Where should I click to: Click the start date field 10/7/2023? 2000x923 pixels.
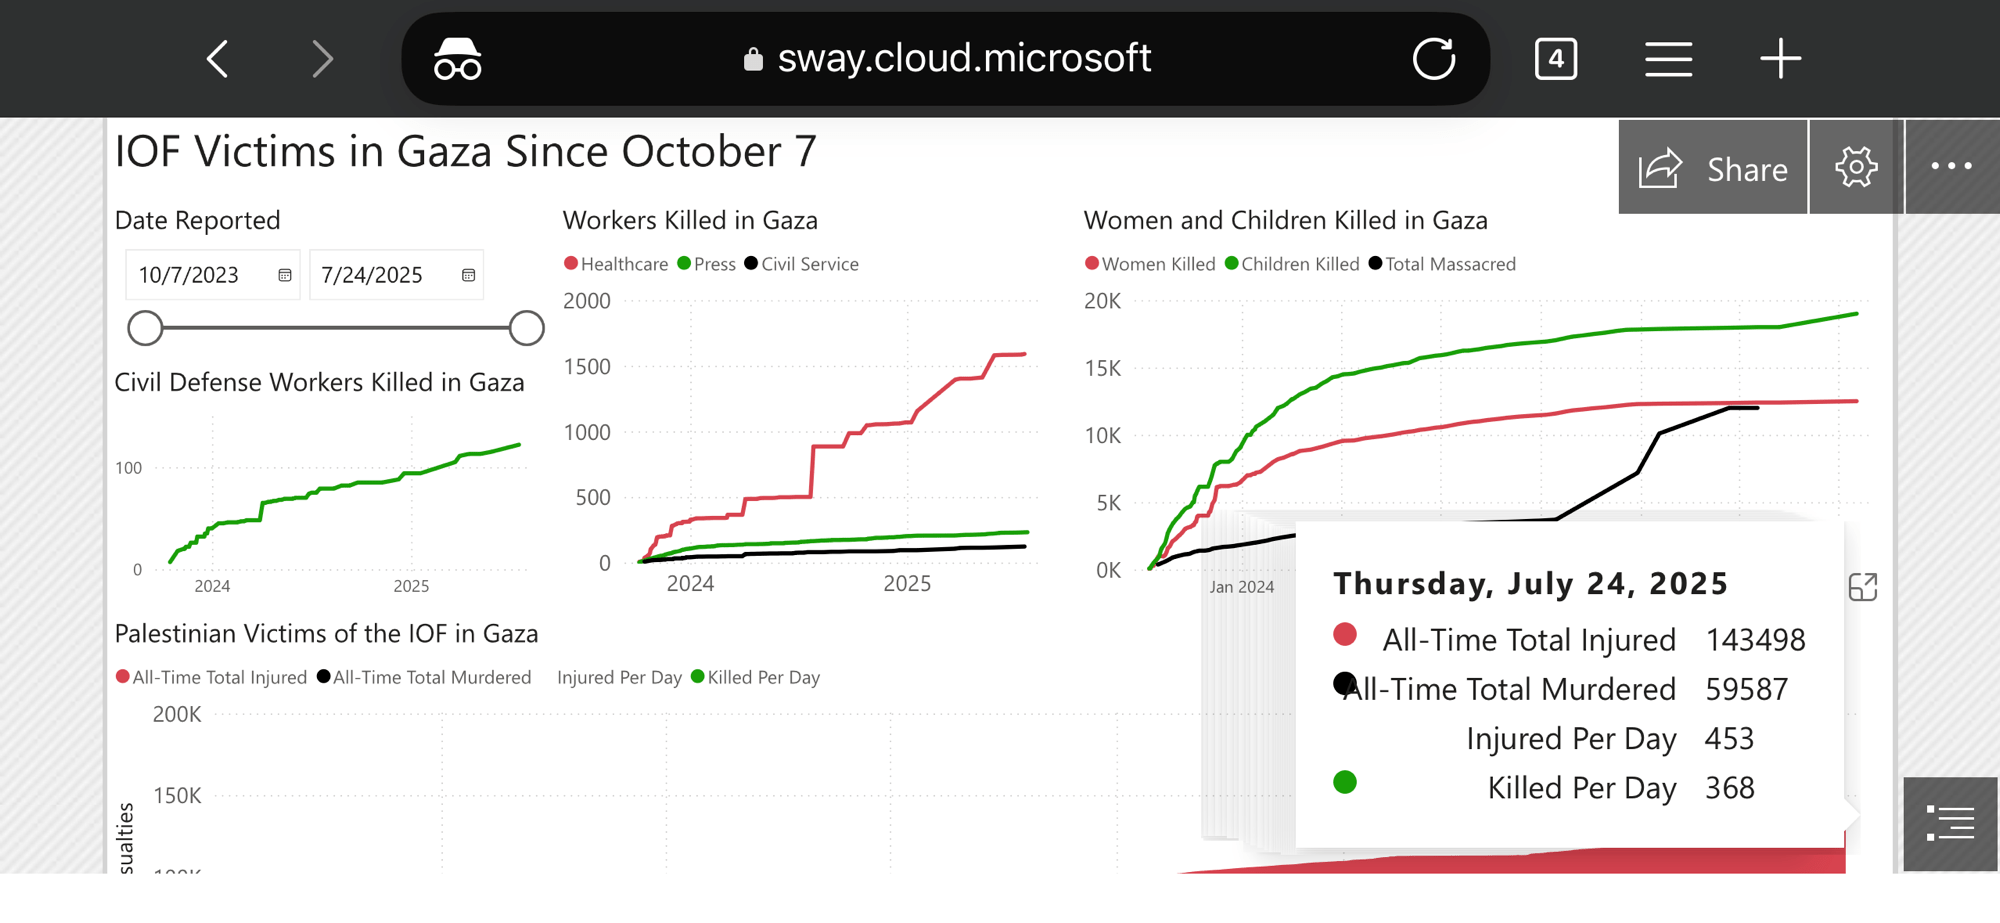click(x=189, y=275)
